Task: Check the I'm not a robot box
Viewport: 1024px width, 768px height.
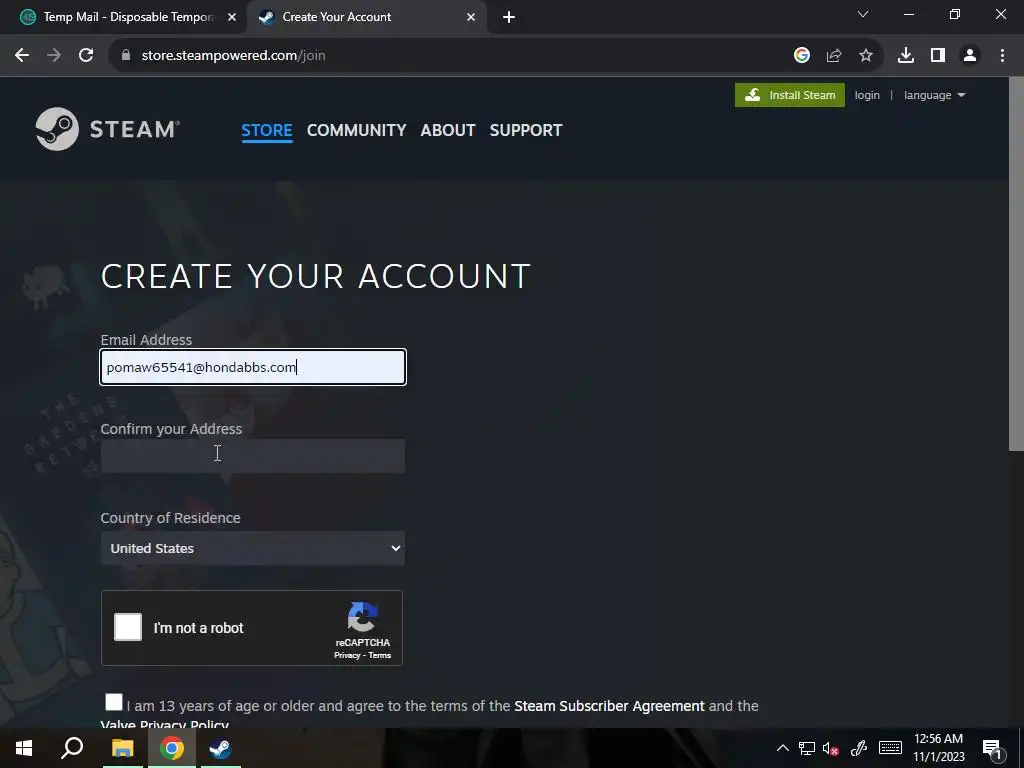Action: click(x=128, y=627)
